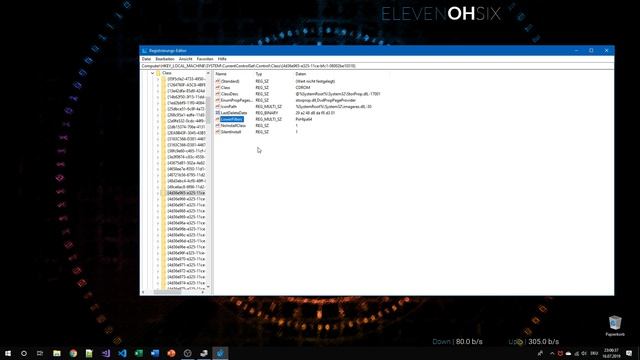Click the string icon beside ClassDesc

pyautogui.click(x=218, y=94)
